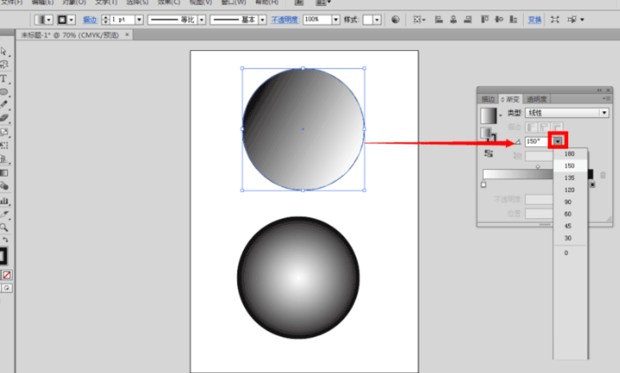Choose 180 from the angle list
This screenshot has width=620, height=373.
coord(570,153)
